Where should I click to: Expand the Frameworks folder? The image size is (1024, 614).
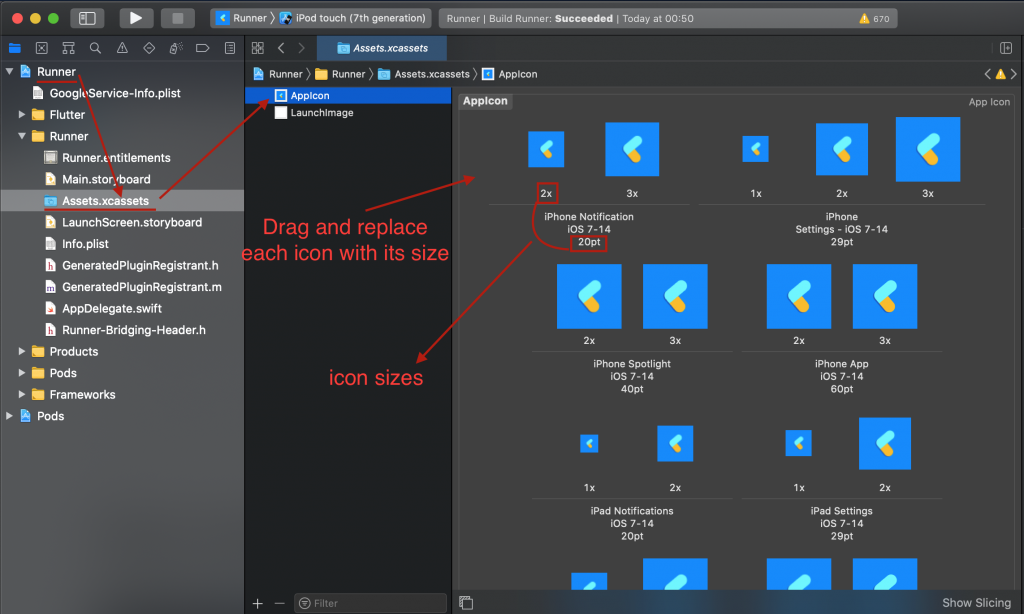coord(22,395)
